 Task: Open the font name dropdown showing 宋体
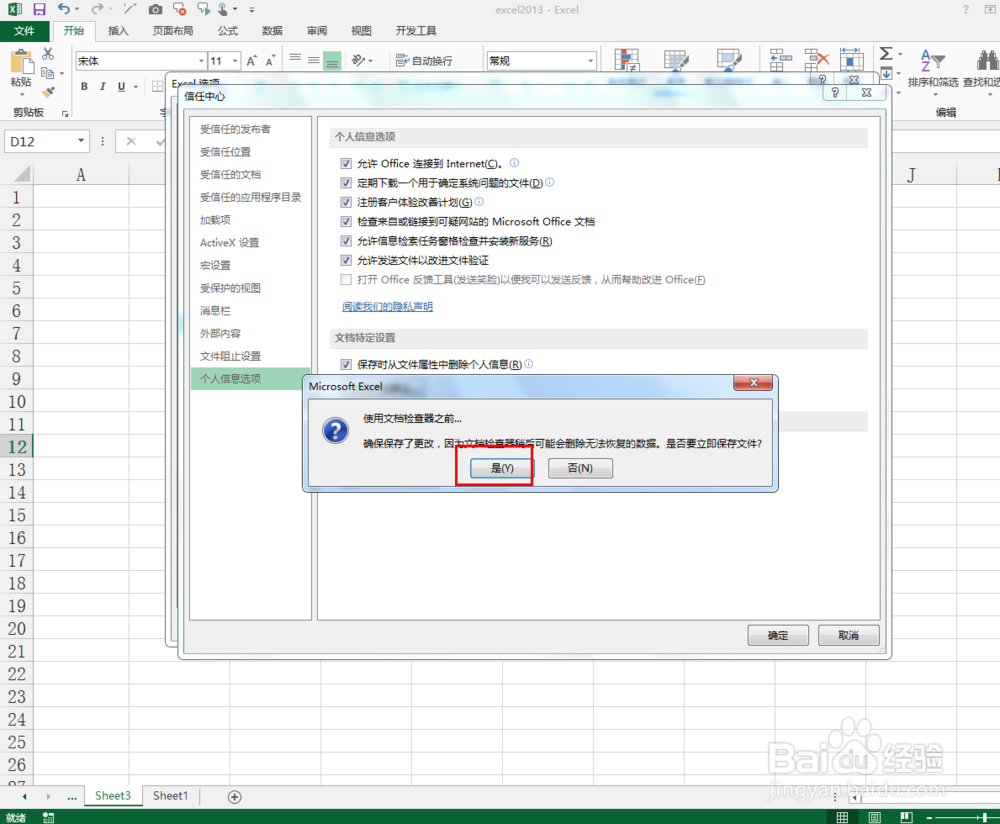203,60
